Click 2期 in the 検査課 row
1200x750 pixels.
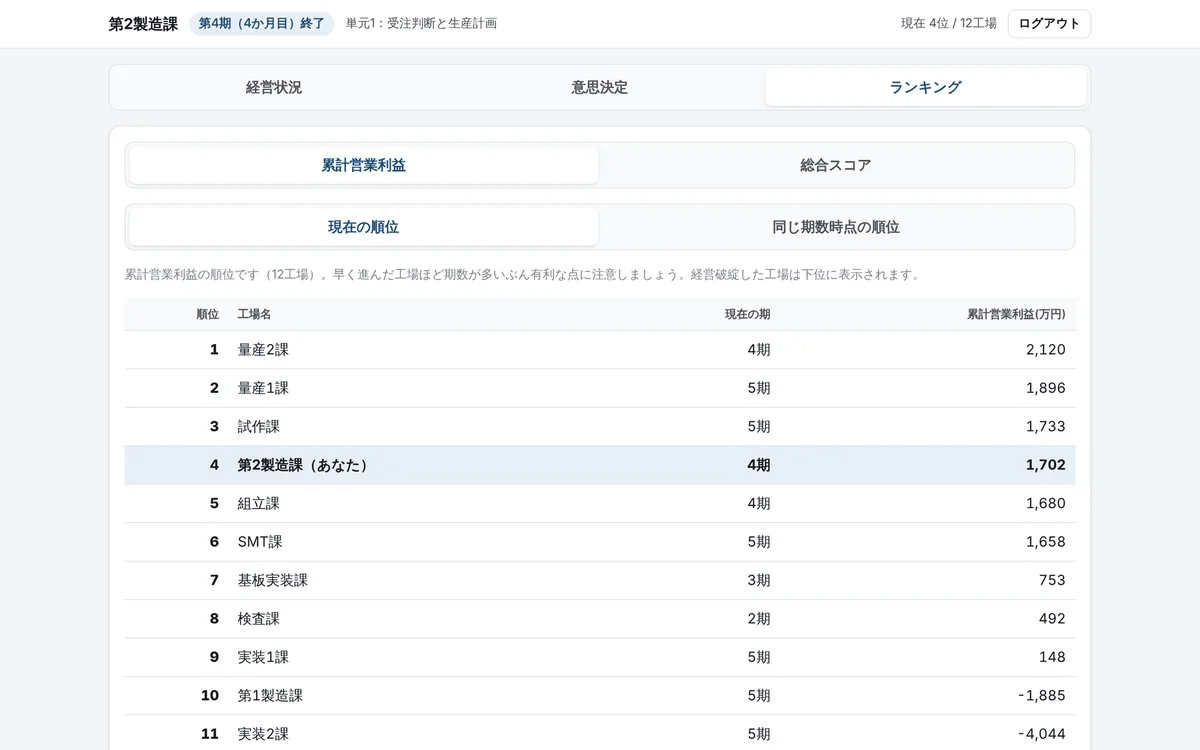(x=759, y=619)
